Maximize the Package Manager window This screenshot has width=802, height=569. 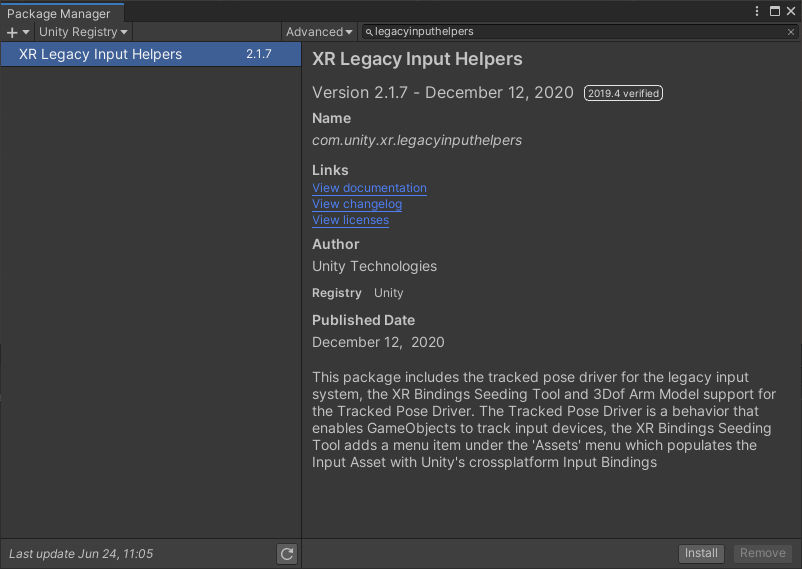click(775, 11)
